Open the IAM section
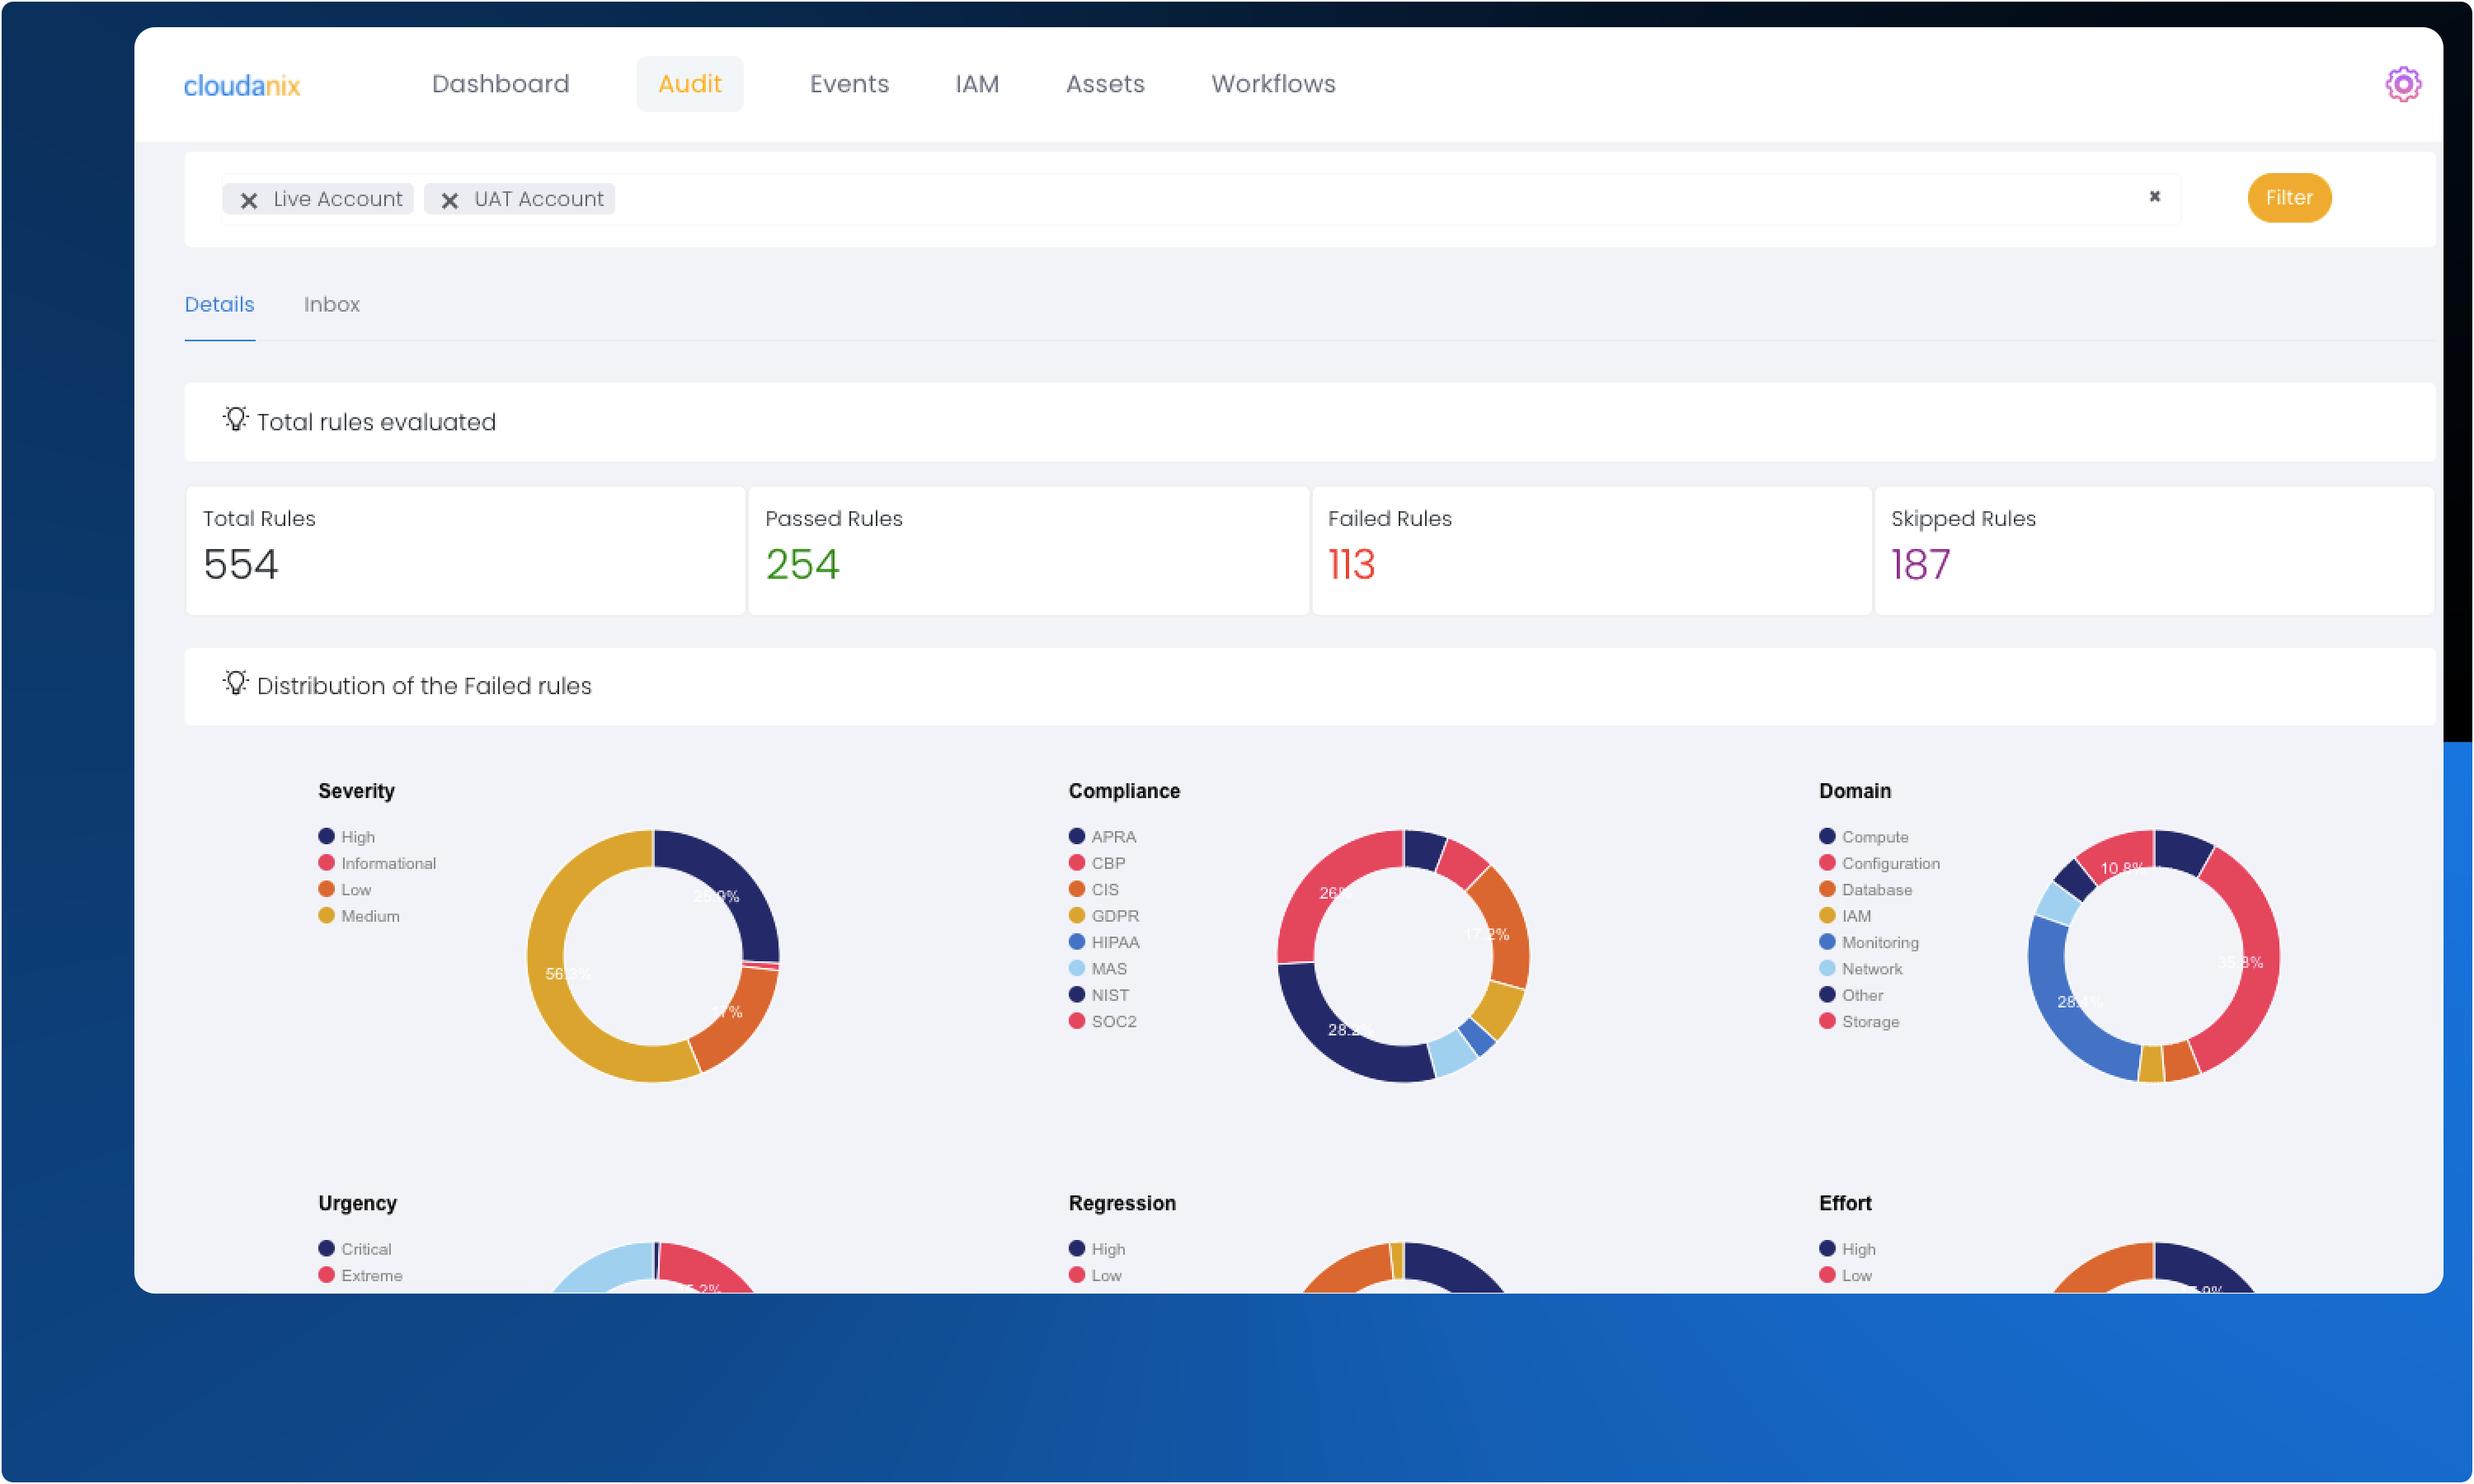 976,84
